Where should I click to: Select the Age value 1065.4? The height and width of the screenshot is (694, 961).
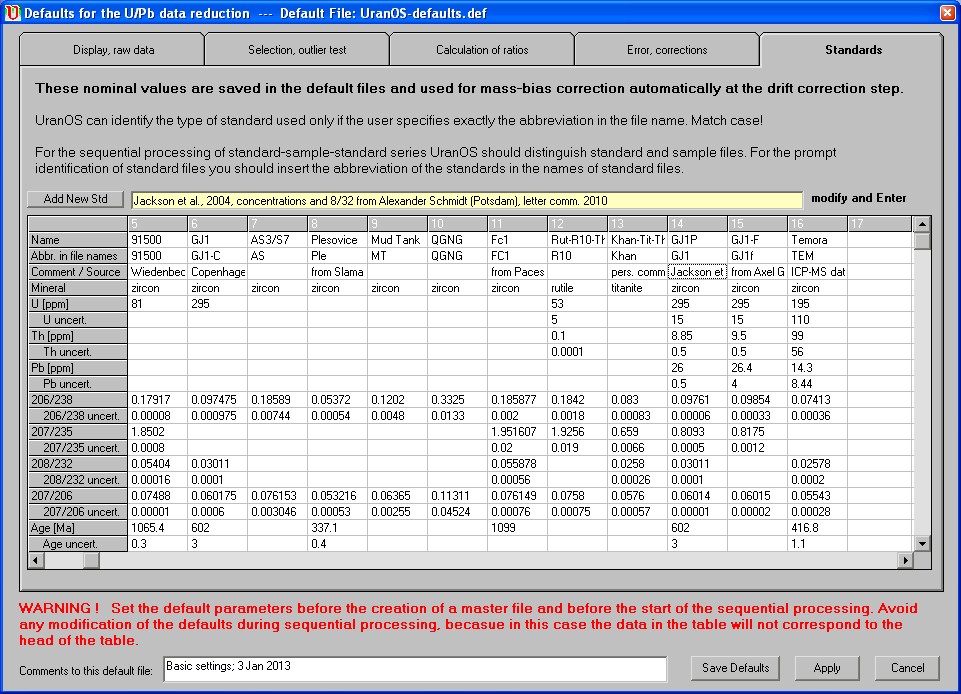pos(158,527)
